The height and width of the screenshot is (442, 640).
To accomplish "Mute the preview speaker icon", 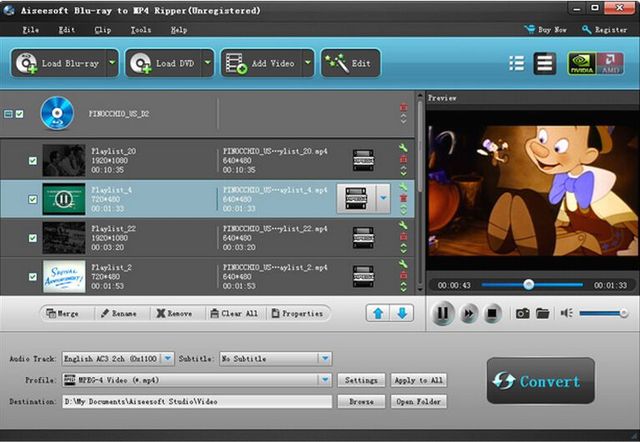I will [x=567, y=313].
